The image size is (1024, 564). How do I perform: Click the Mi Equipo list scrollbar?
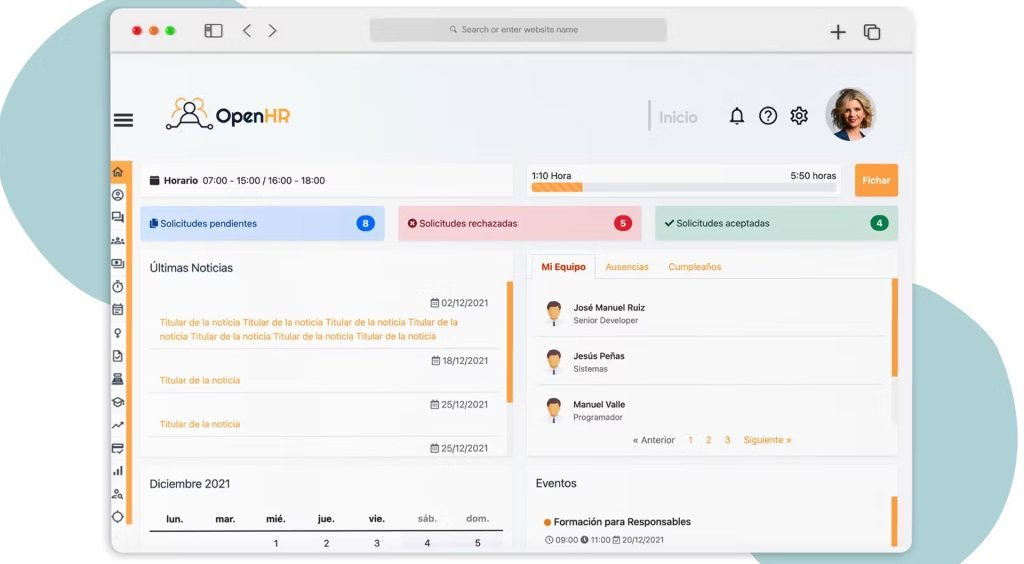point(895,327)
